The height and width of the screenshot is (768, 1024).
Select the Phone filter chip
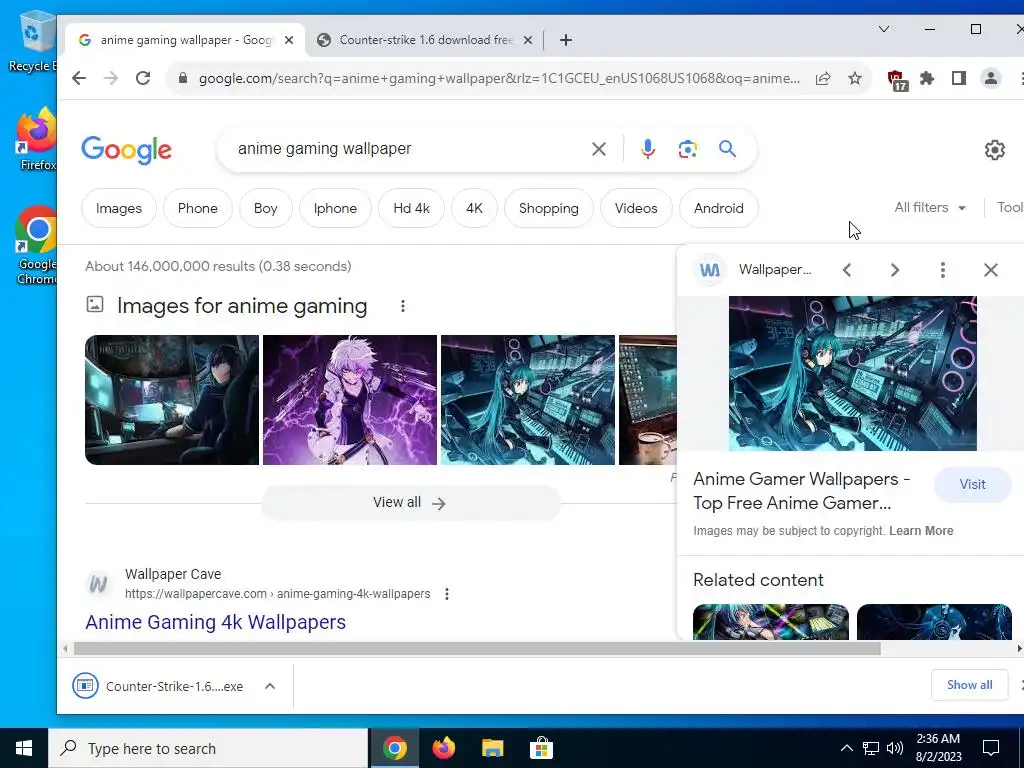[198, 208]
